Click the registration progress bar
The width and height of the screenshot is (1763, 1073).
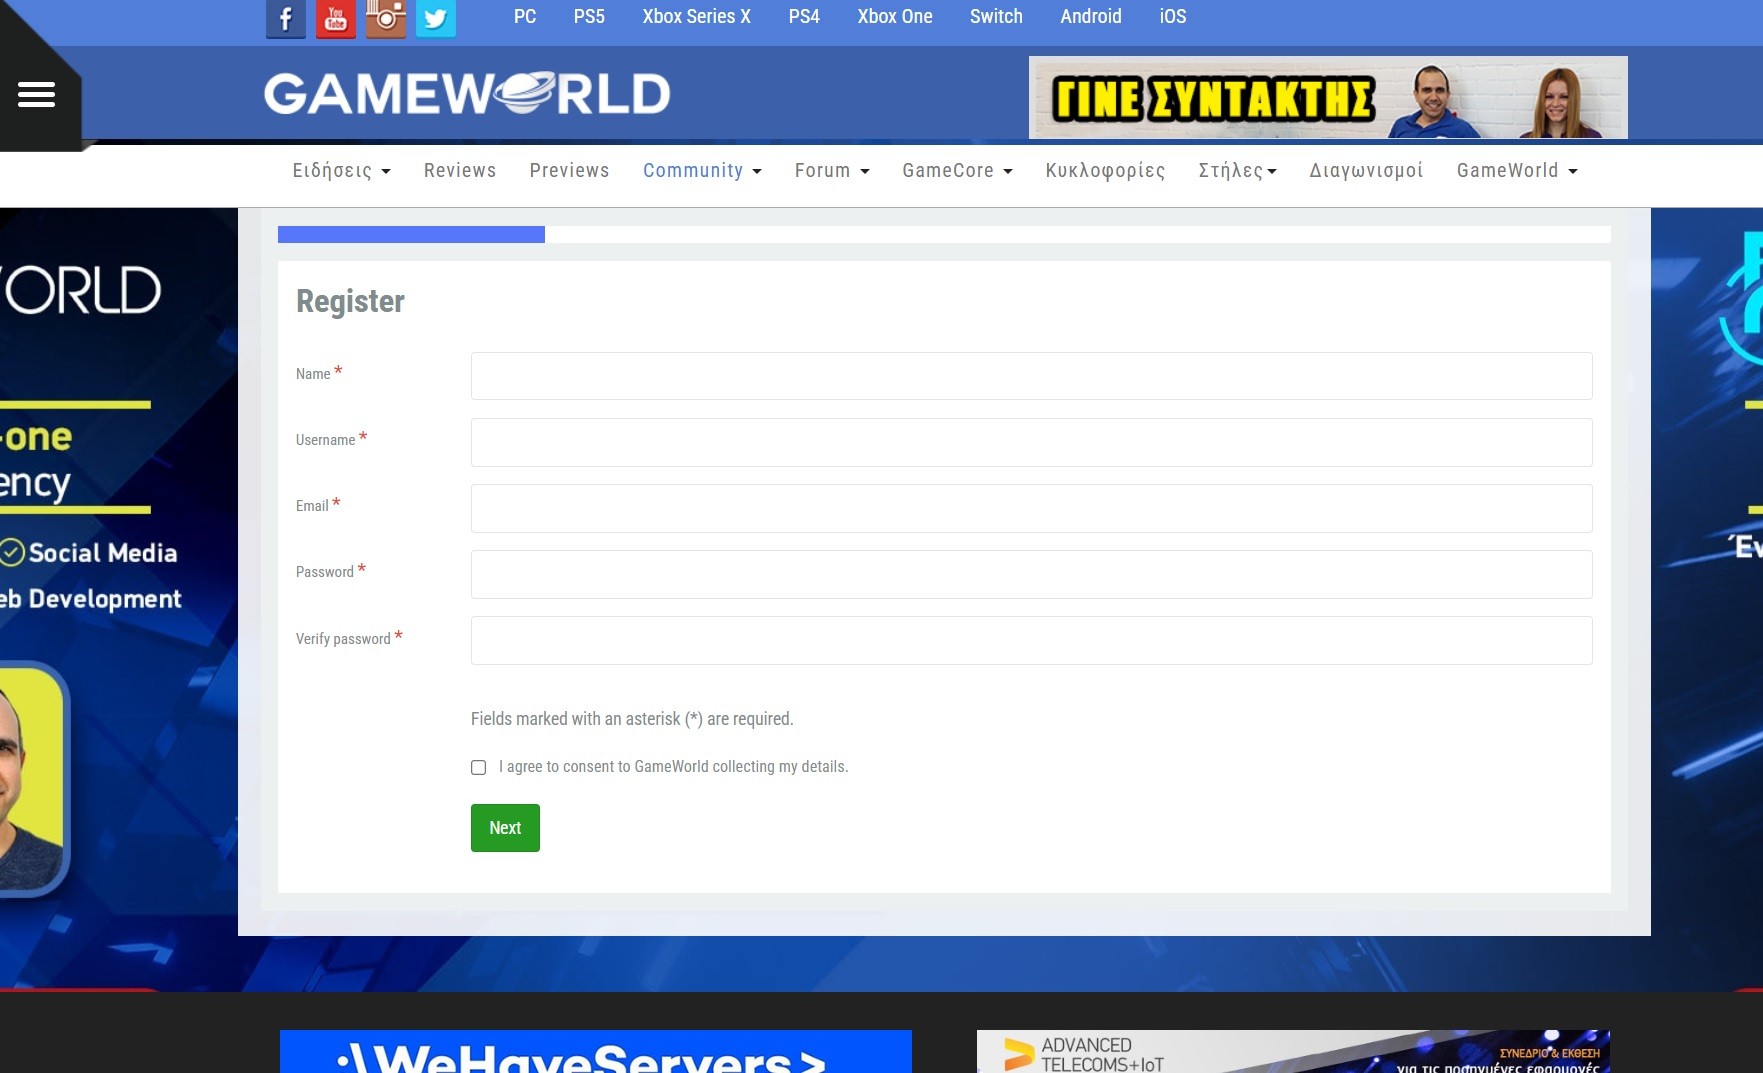944,234
